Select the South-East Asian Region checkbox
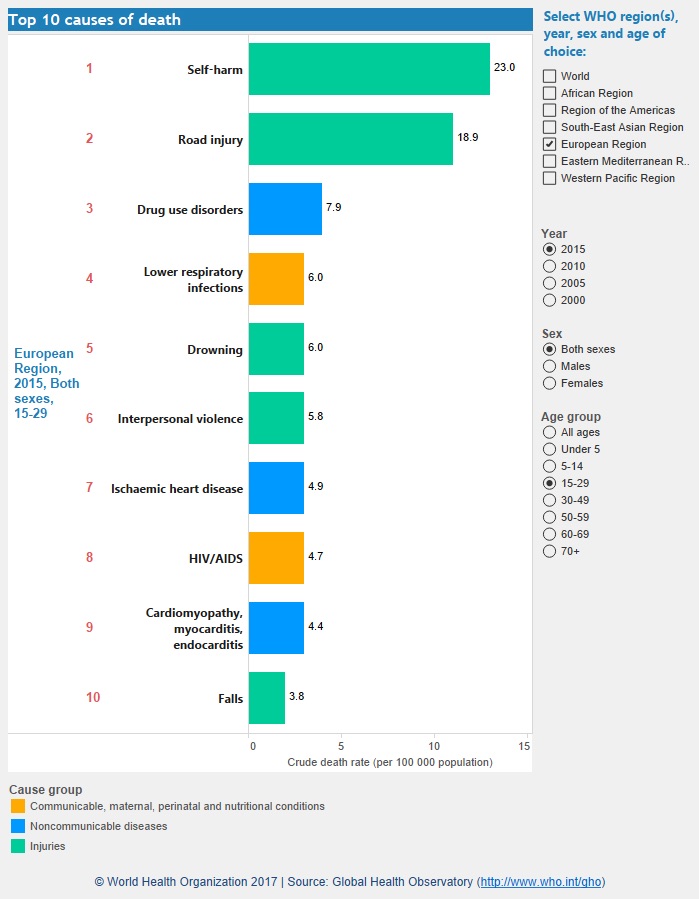 [549, 127]
